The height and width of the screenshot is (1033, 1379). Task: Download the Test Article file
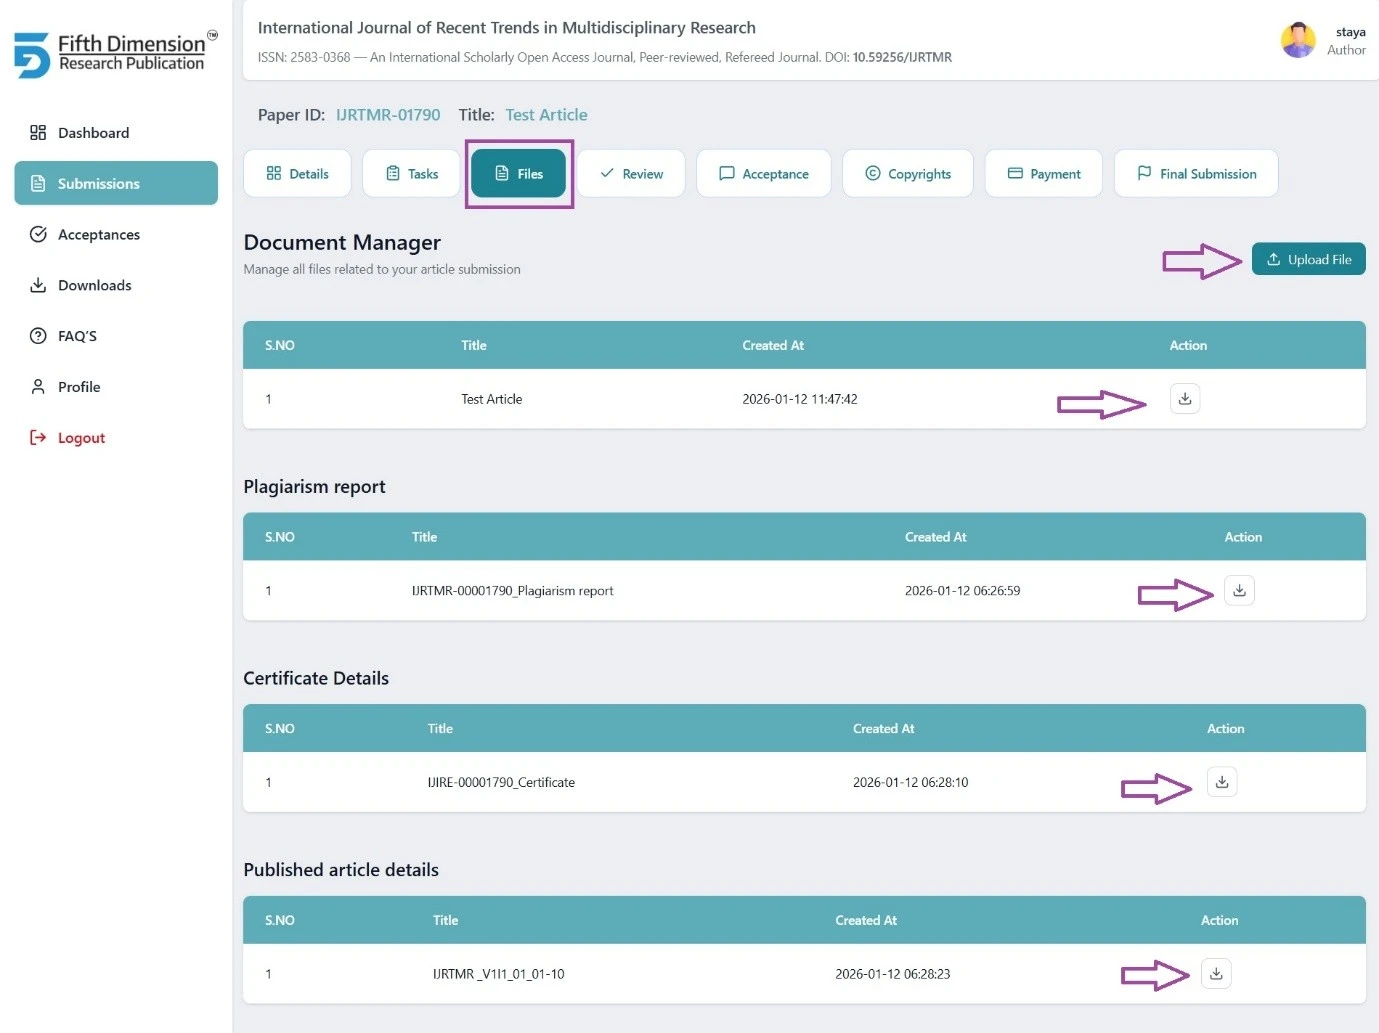[1185, 399]
